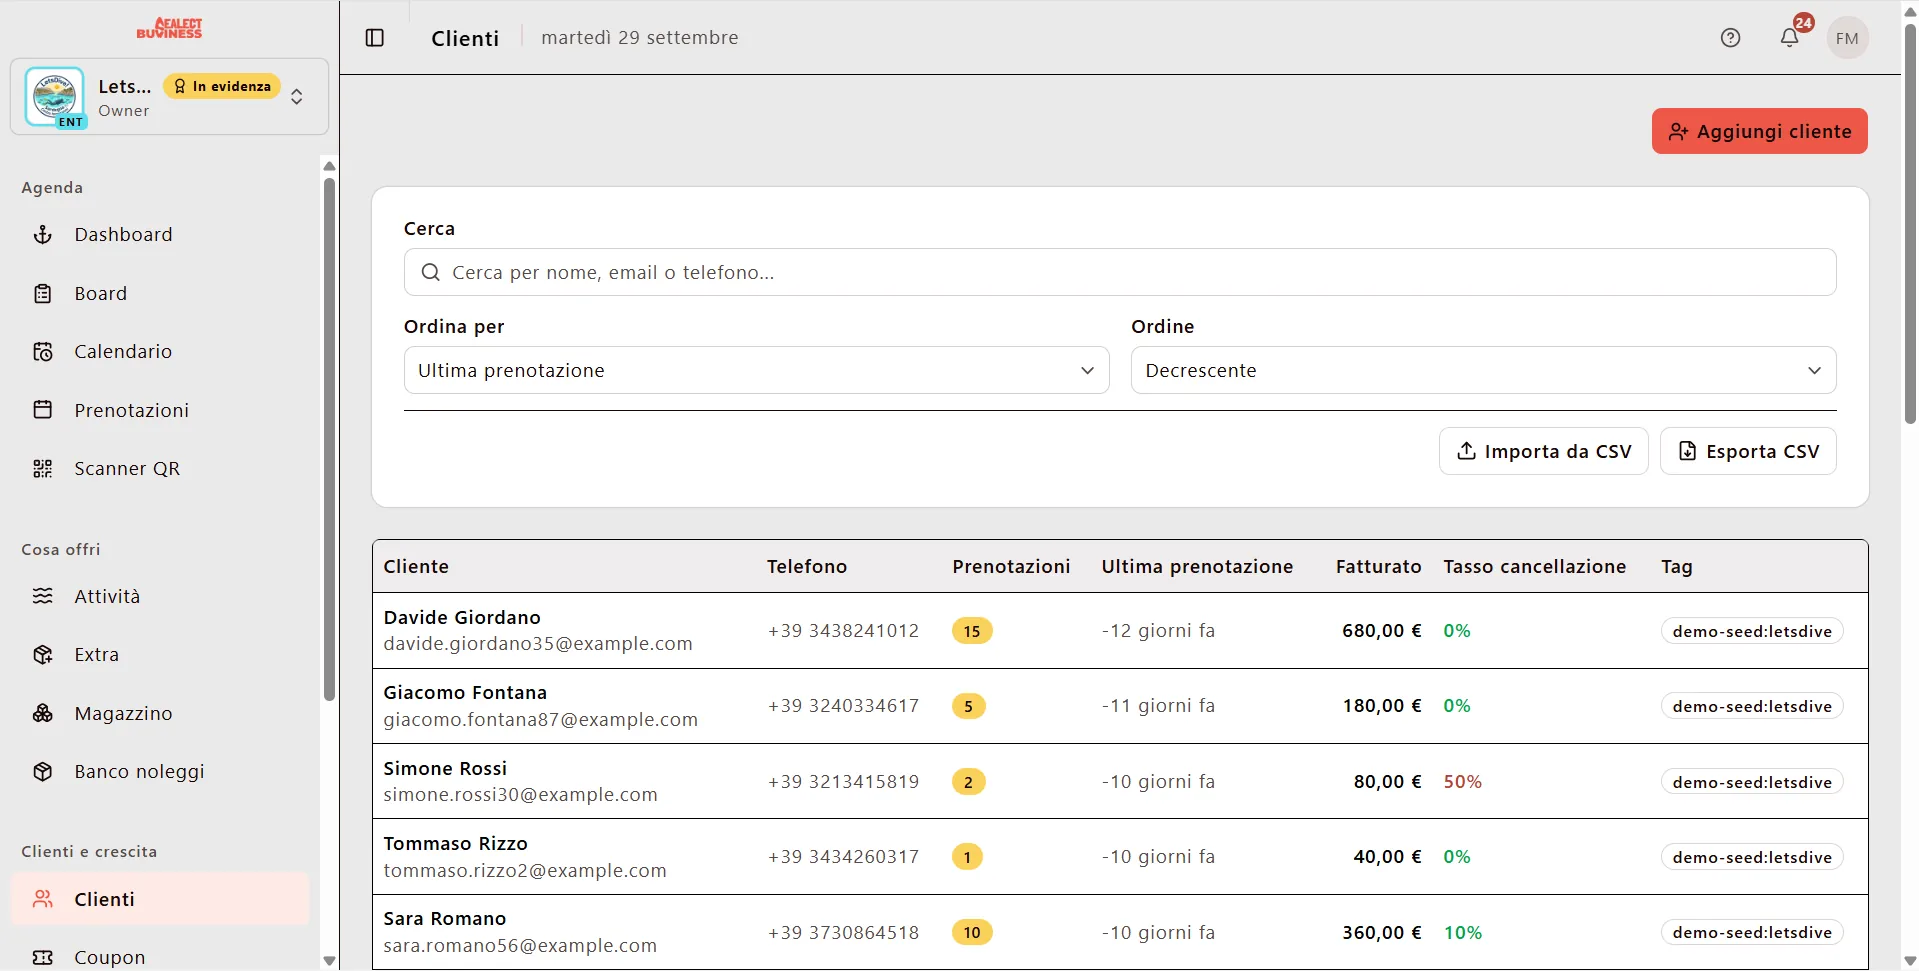Click giacomo.fontana87@example.com email
The width and height of the screenshot is (1919, 971).
[x=541, y=720]
